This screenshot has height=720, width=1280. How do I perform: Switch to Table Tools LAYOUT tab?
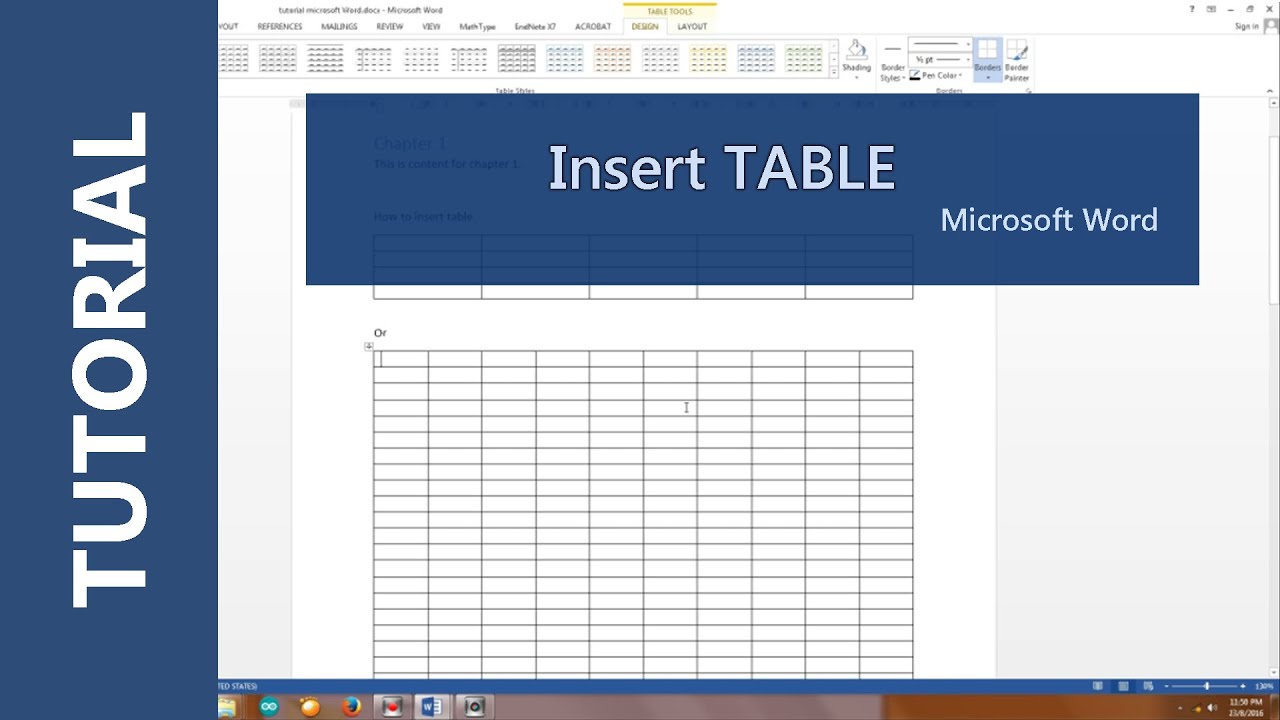692,26
